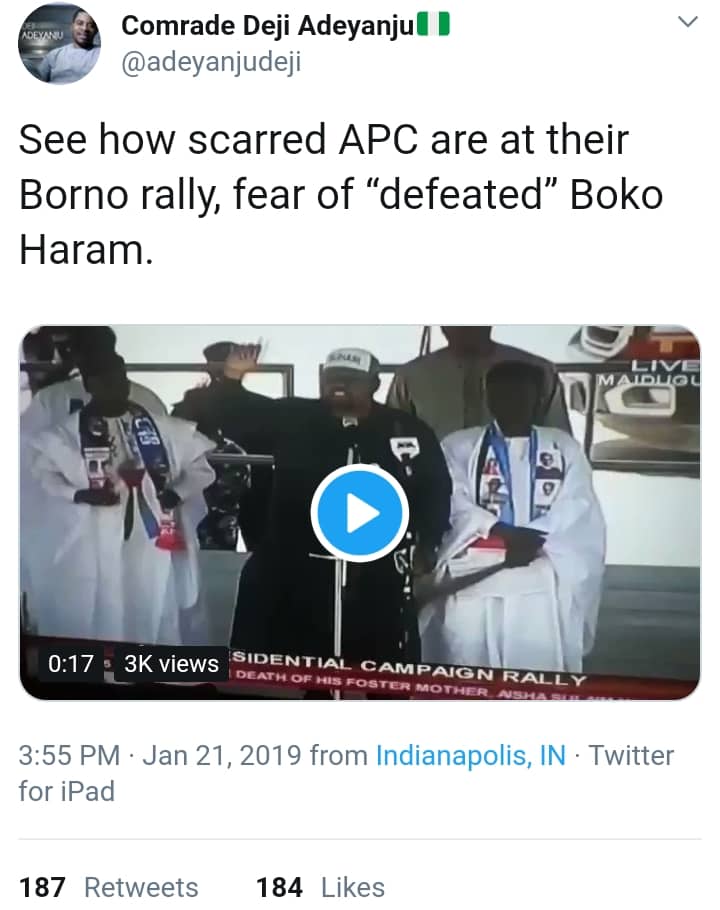View the 187 Retweets list
This screenshot has width=720, height=910.
click(x=108, y=887)
